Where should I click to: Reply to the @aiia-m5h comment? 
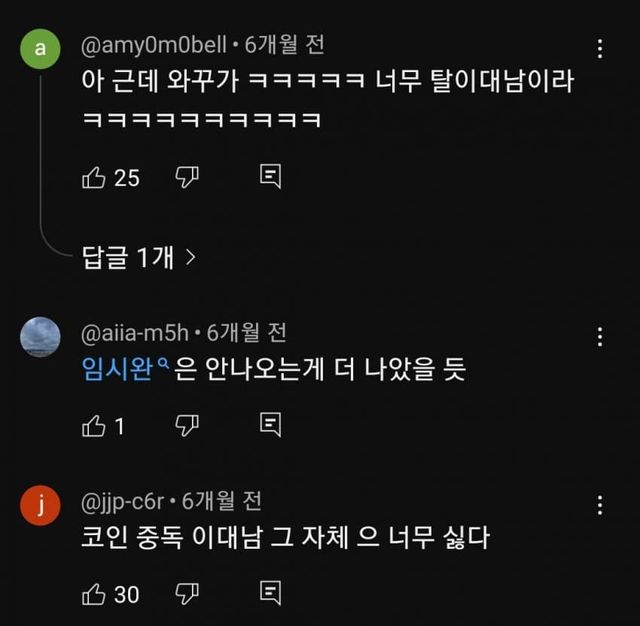point(269,426)
